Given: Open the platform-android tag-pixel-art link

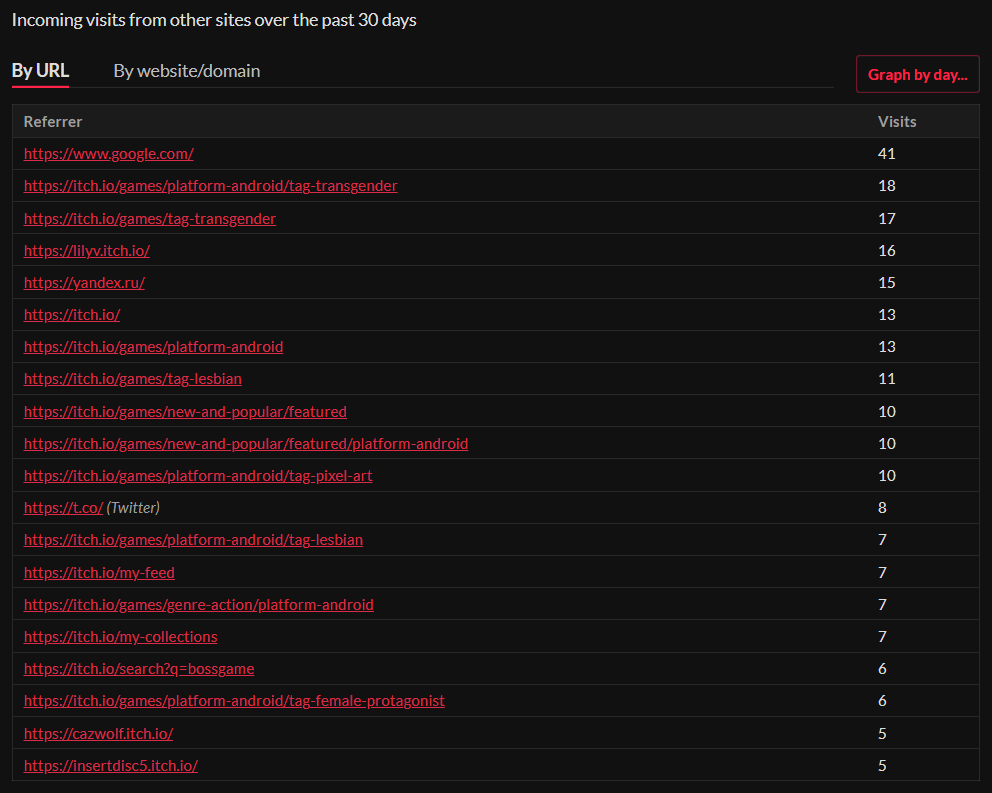Looking at the screenshot, I should click(x=198, y=475).
